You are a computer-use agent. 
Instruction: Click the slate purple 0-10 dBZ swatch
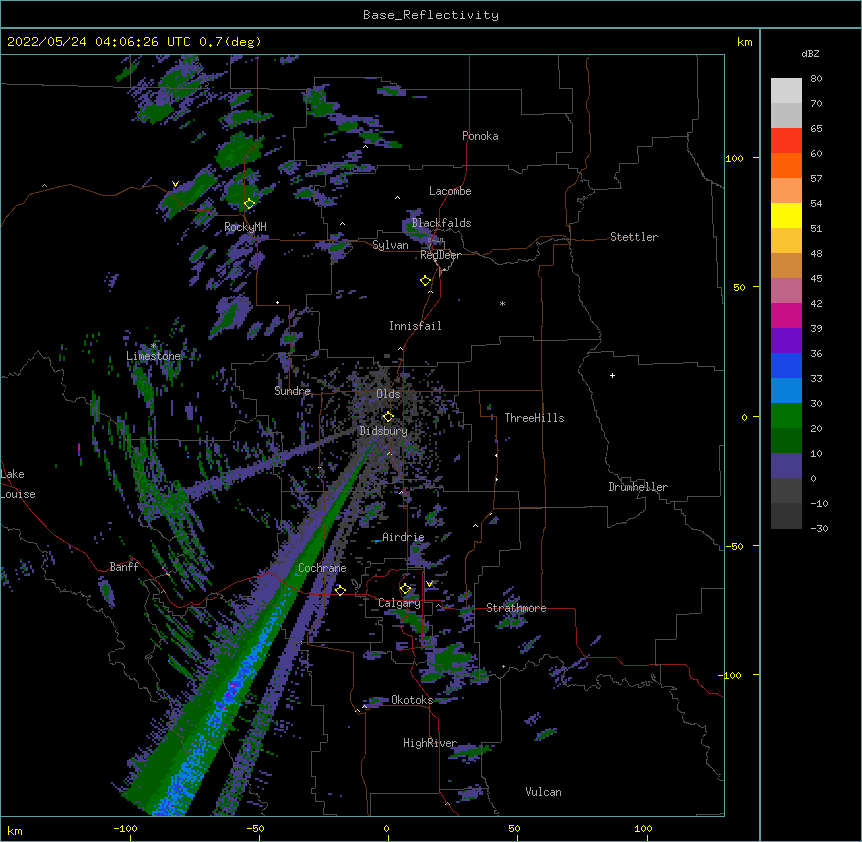click(x=786, y=466)
